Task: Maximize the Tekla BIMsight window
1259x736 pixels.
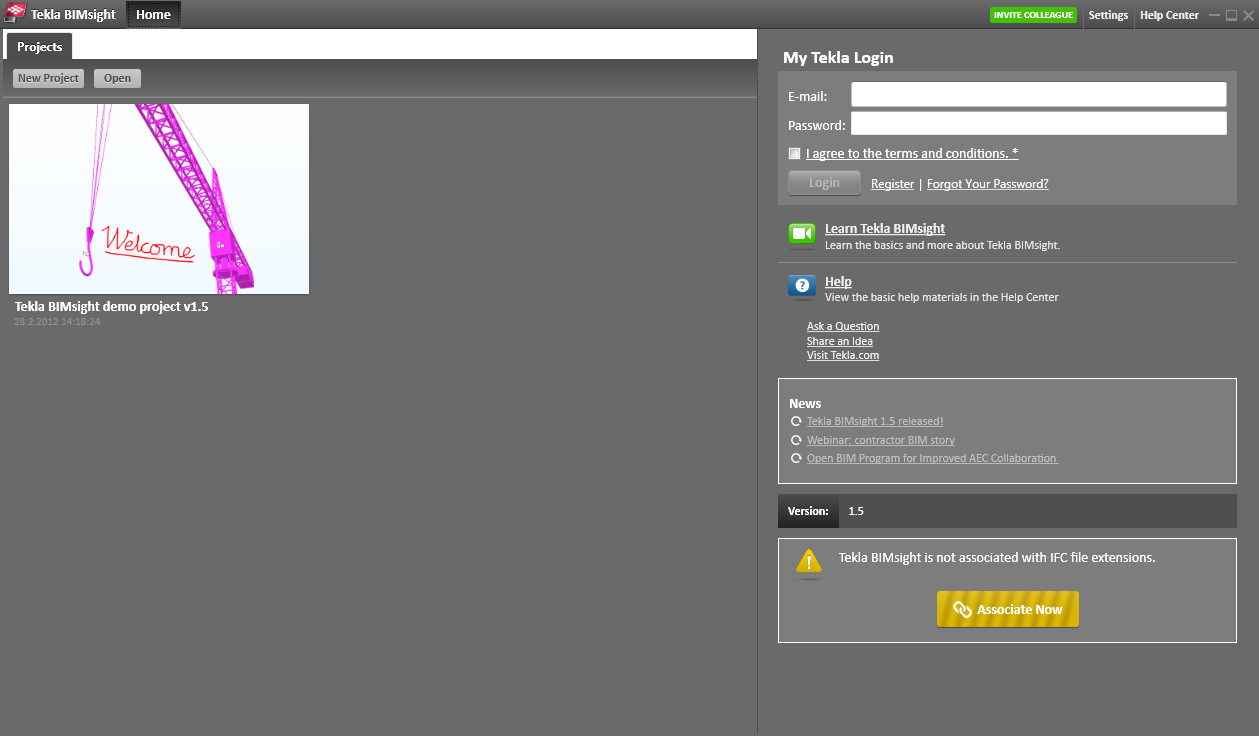Action: point(1231,15)
